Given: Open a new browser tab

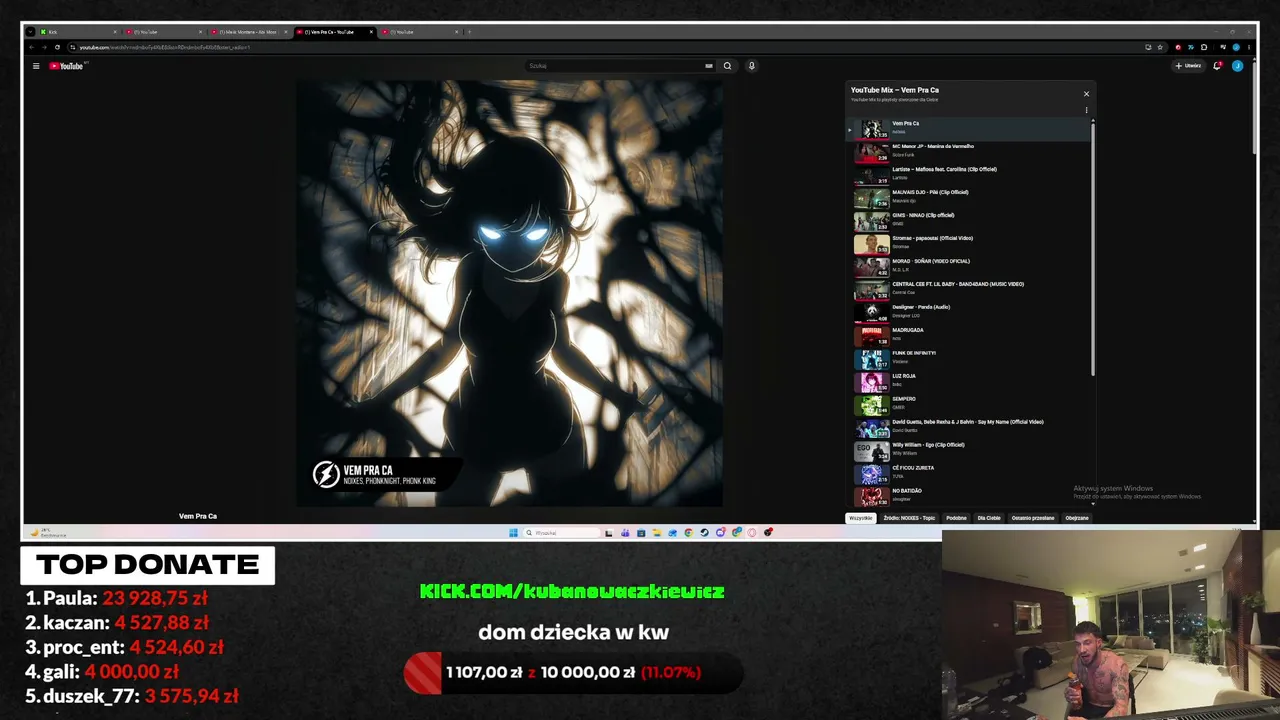Looking at the screenshot, I should pyautogui.click(x=469, y=32).
